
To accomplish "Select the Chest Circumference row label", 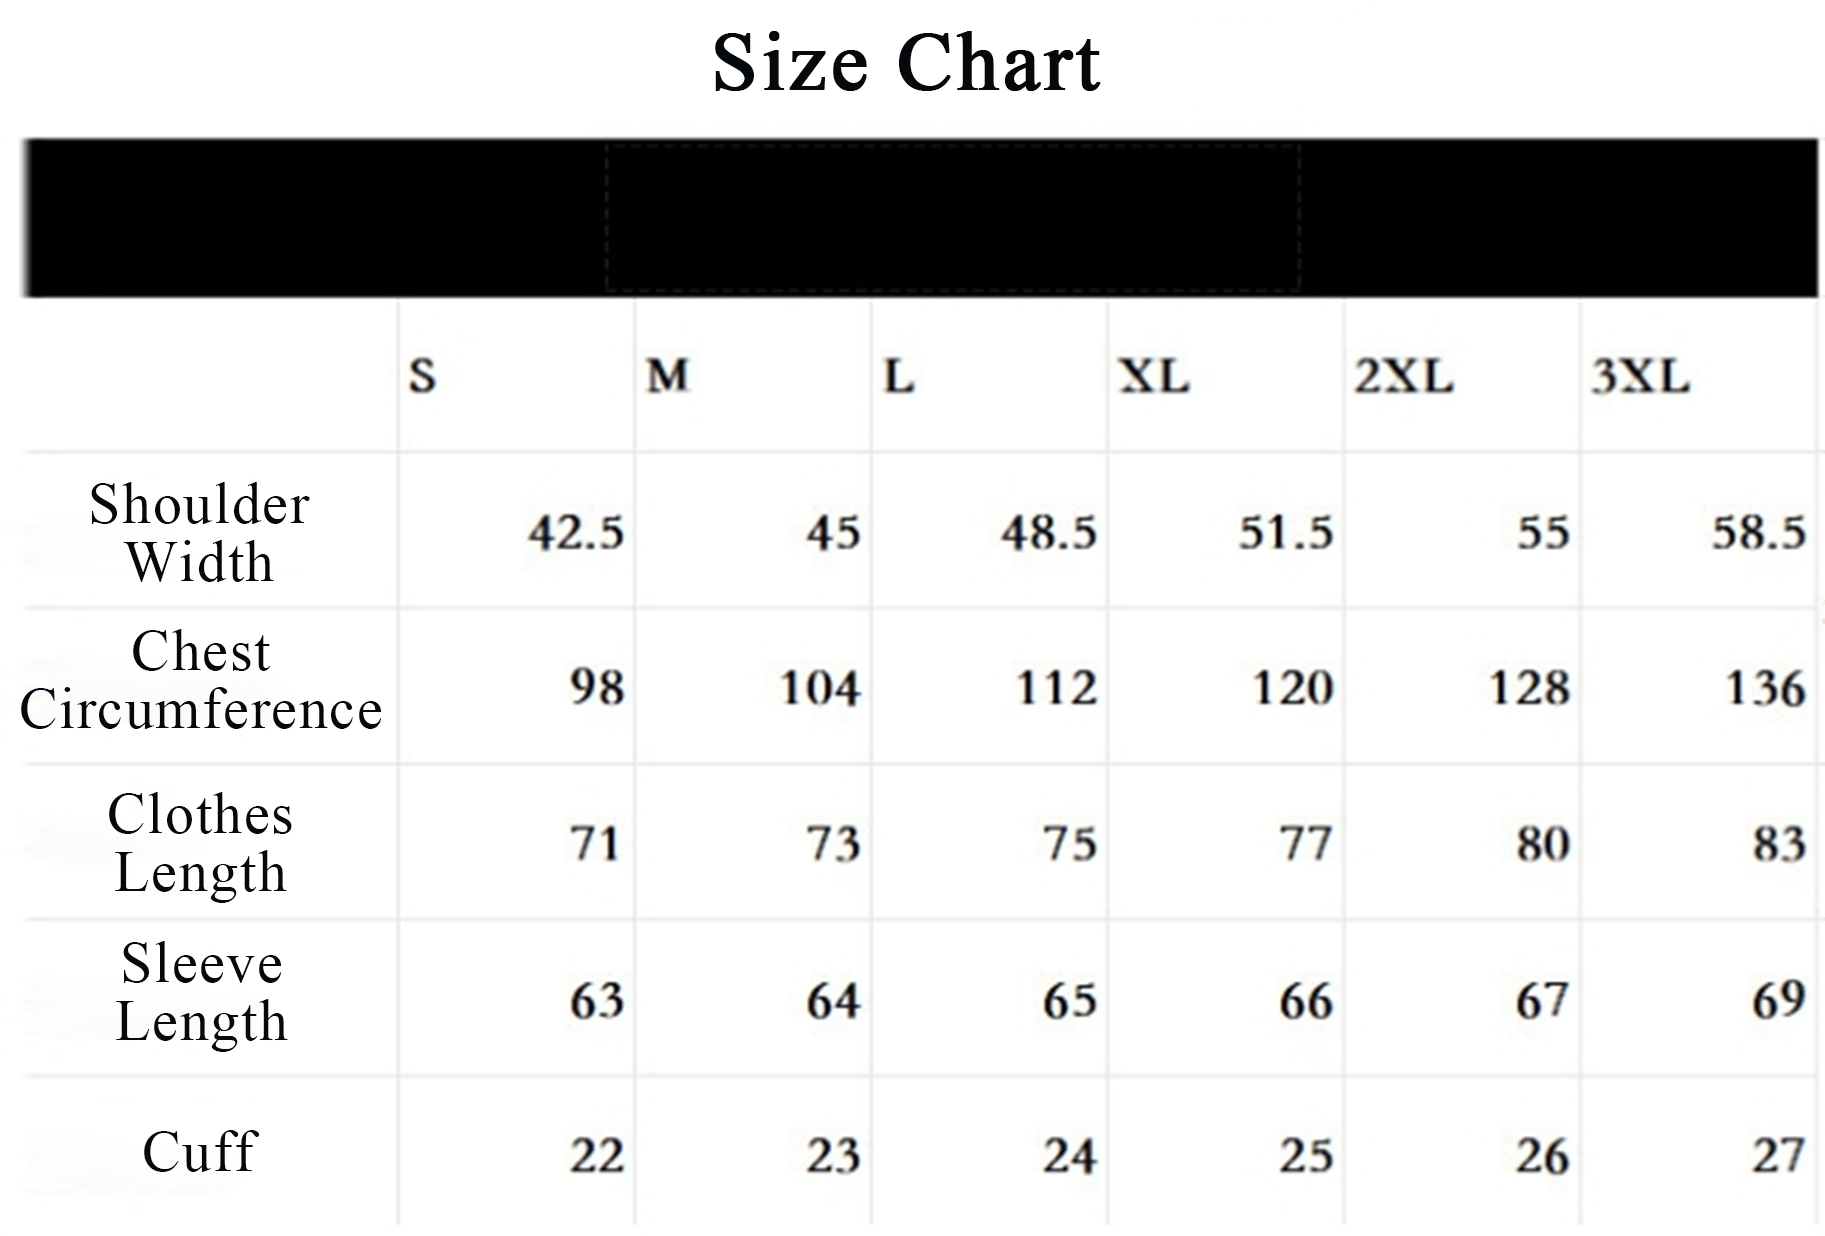I will click(x=201, y=681).
